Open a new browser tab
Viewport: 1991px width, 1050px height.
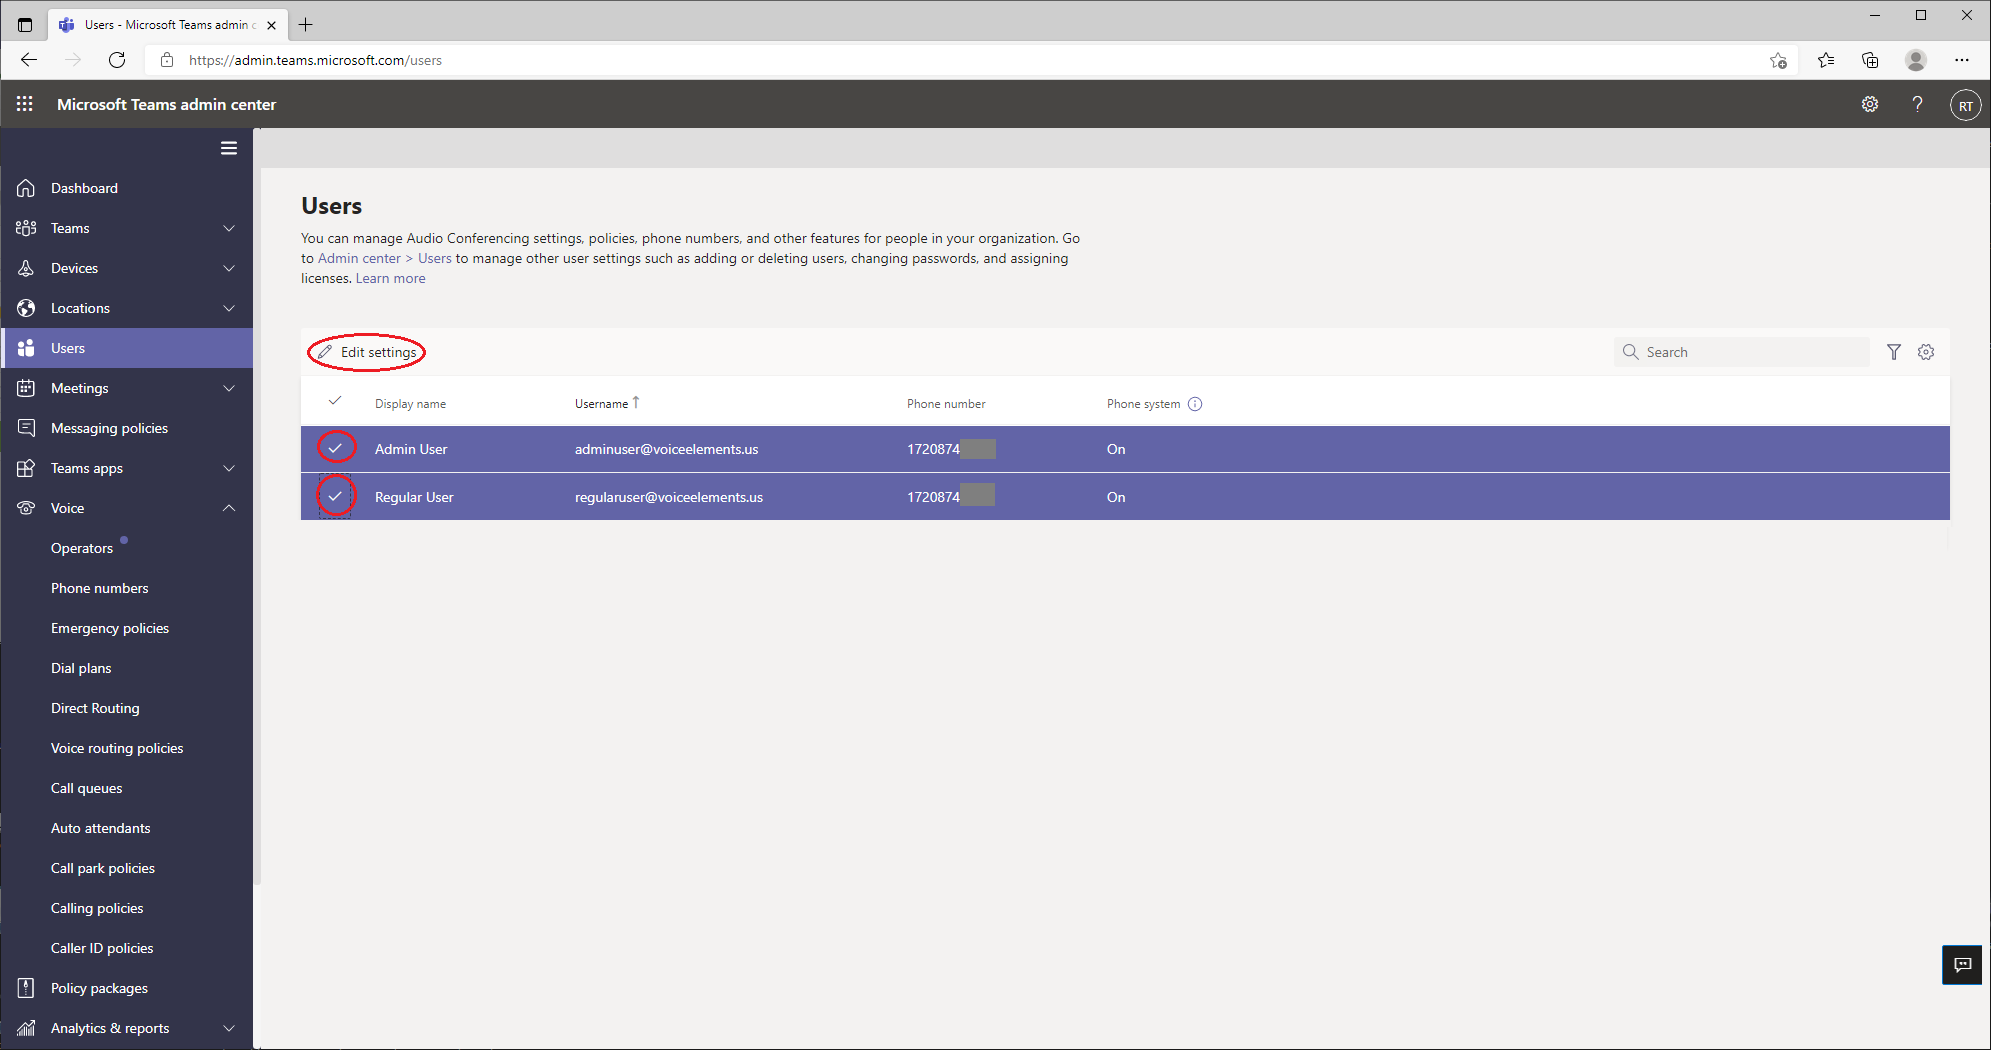[306, 25]
